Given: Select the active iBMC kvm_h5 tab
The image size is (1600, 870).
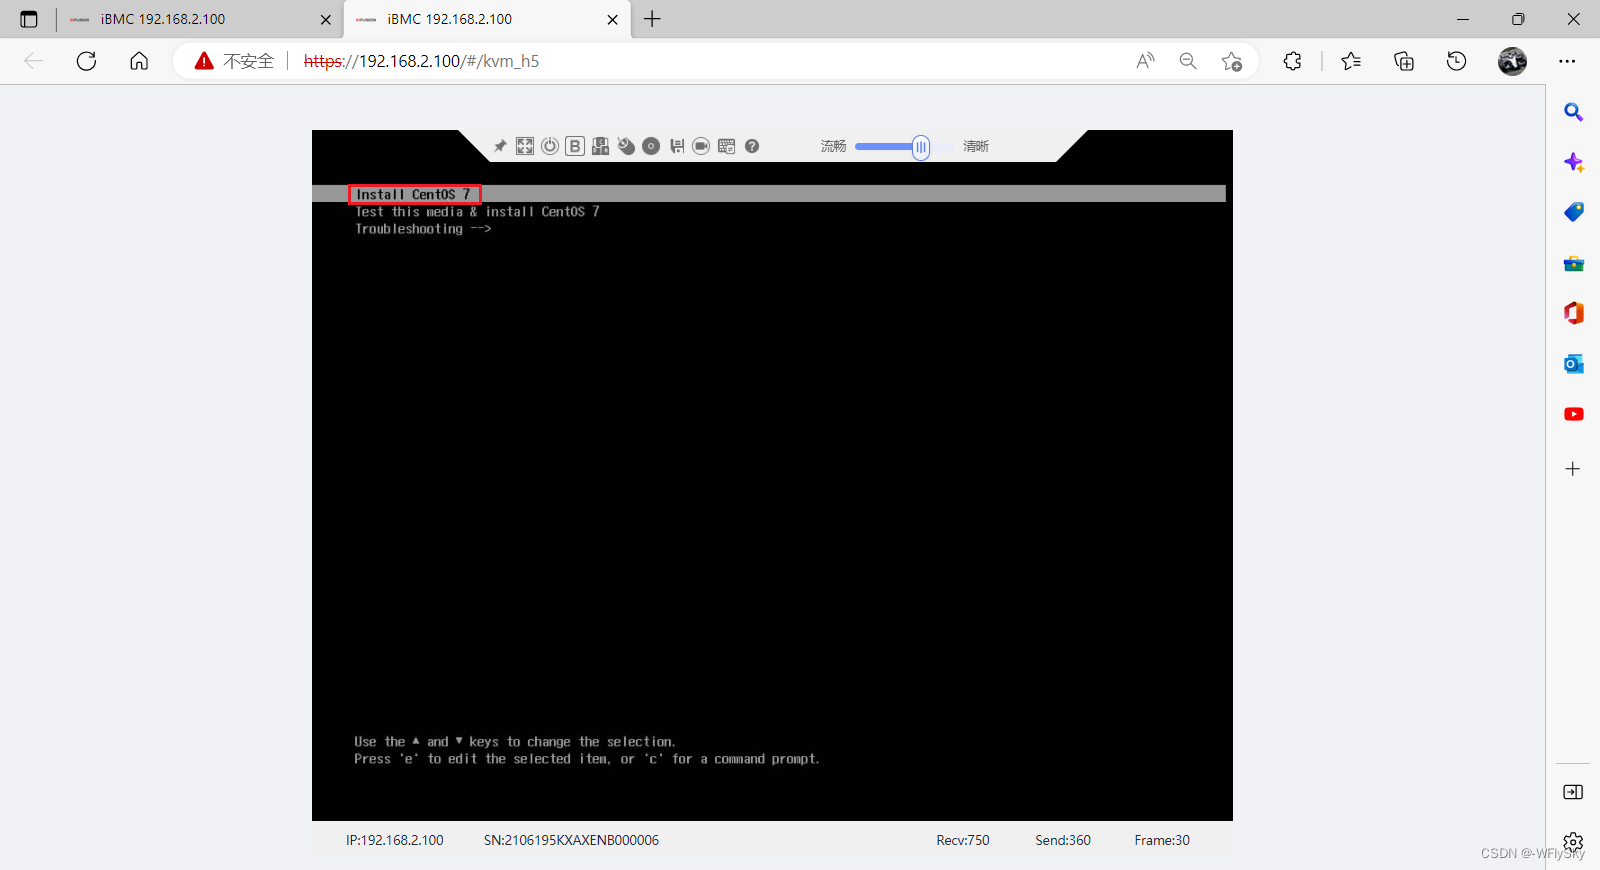Looking at the screenshot, I should (x=487, y=19).
